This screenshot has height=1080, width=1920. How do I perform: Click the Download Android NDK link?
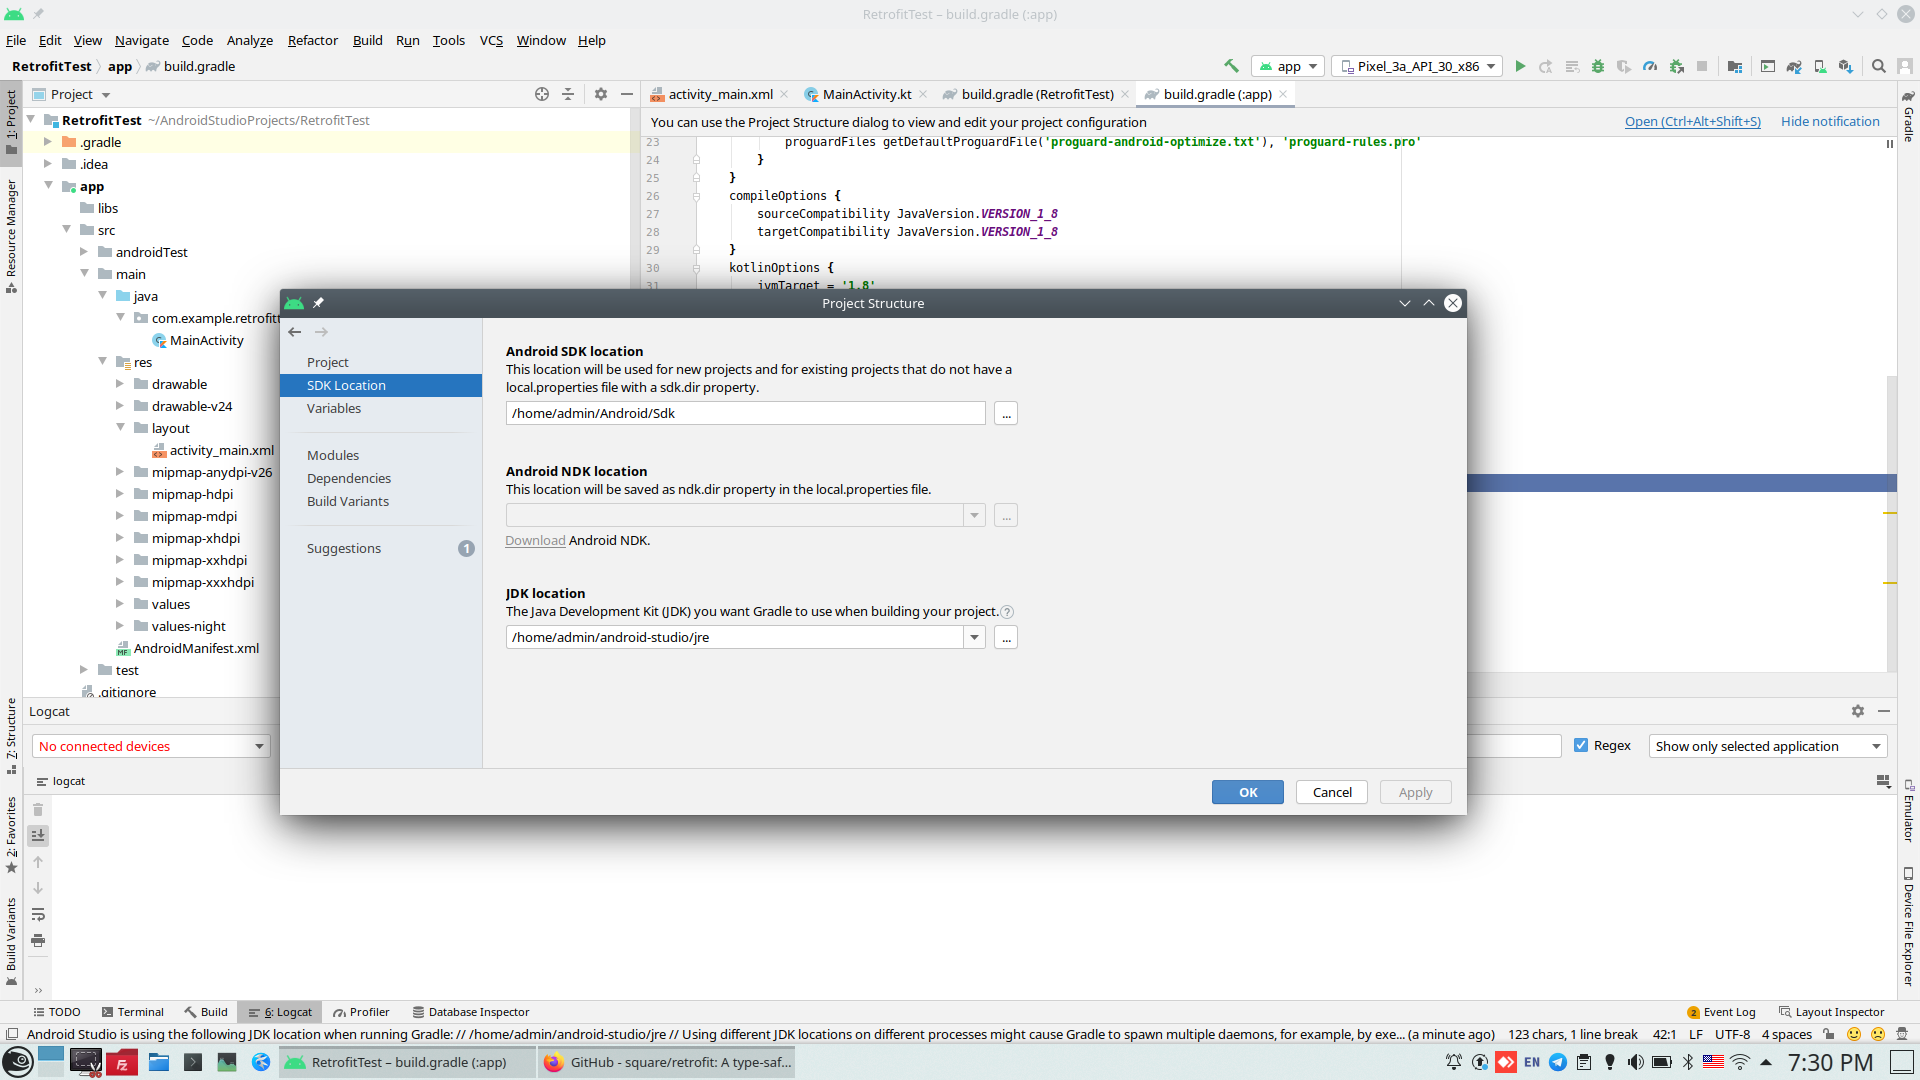535,540
